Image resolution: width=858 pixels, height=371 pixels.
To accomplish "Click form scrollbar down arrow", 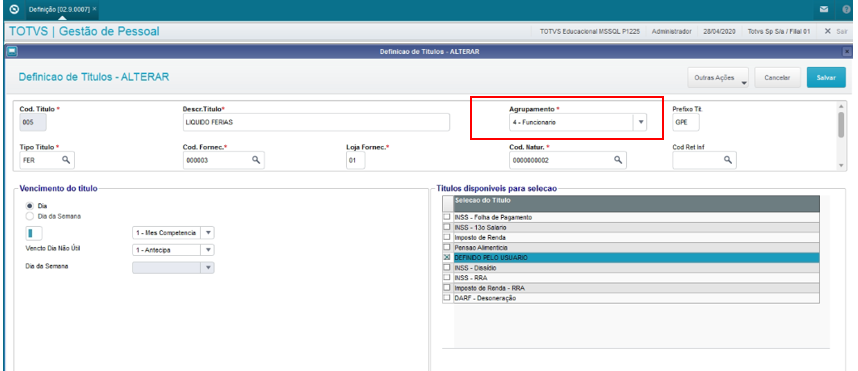I will tap(842, 165).
